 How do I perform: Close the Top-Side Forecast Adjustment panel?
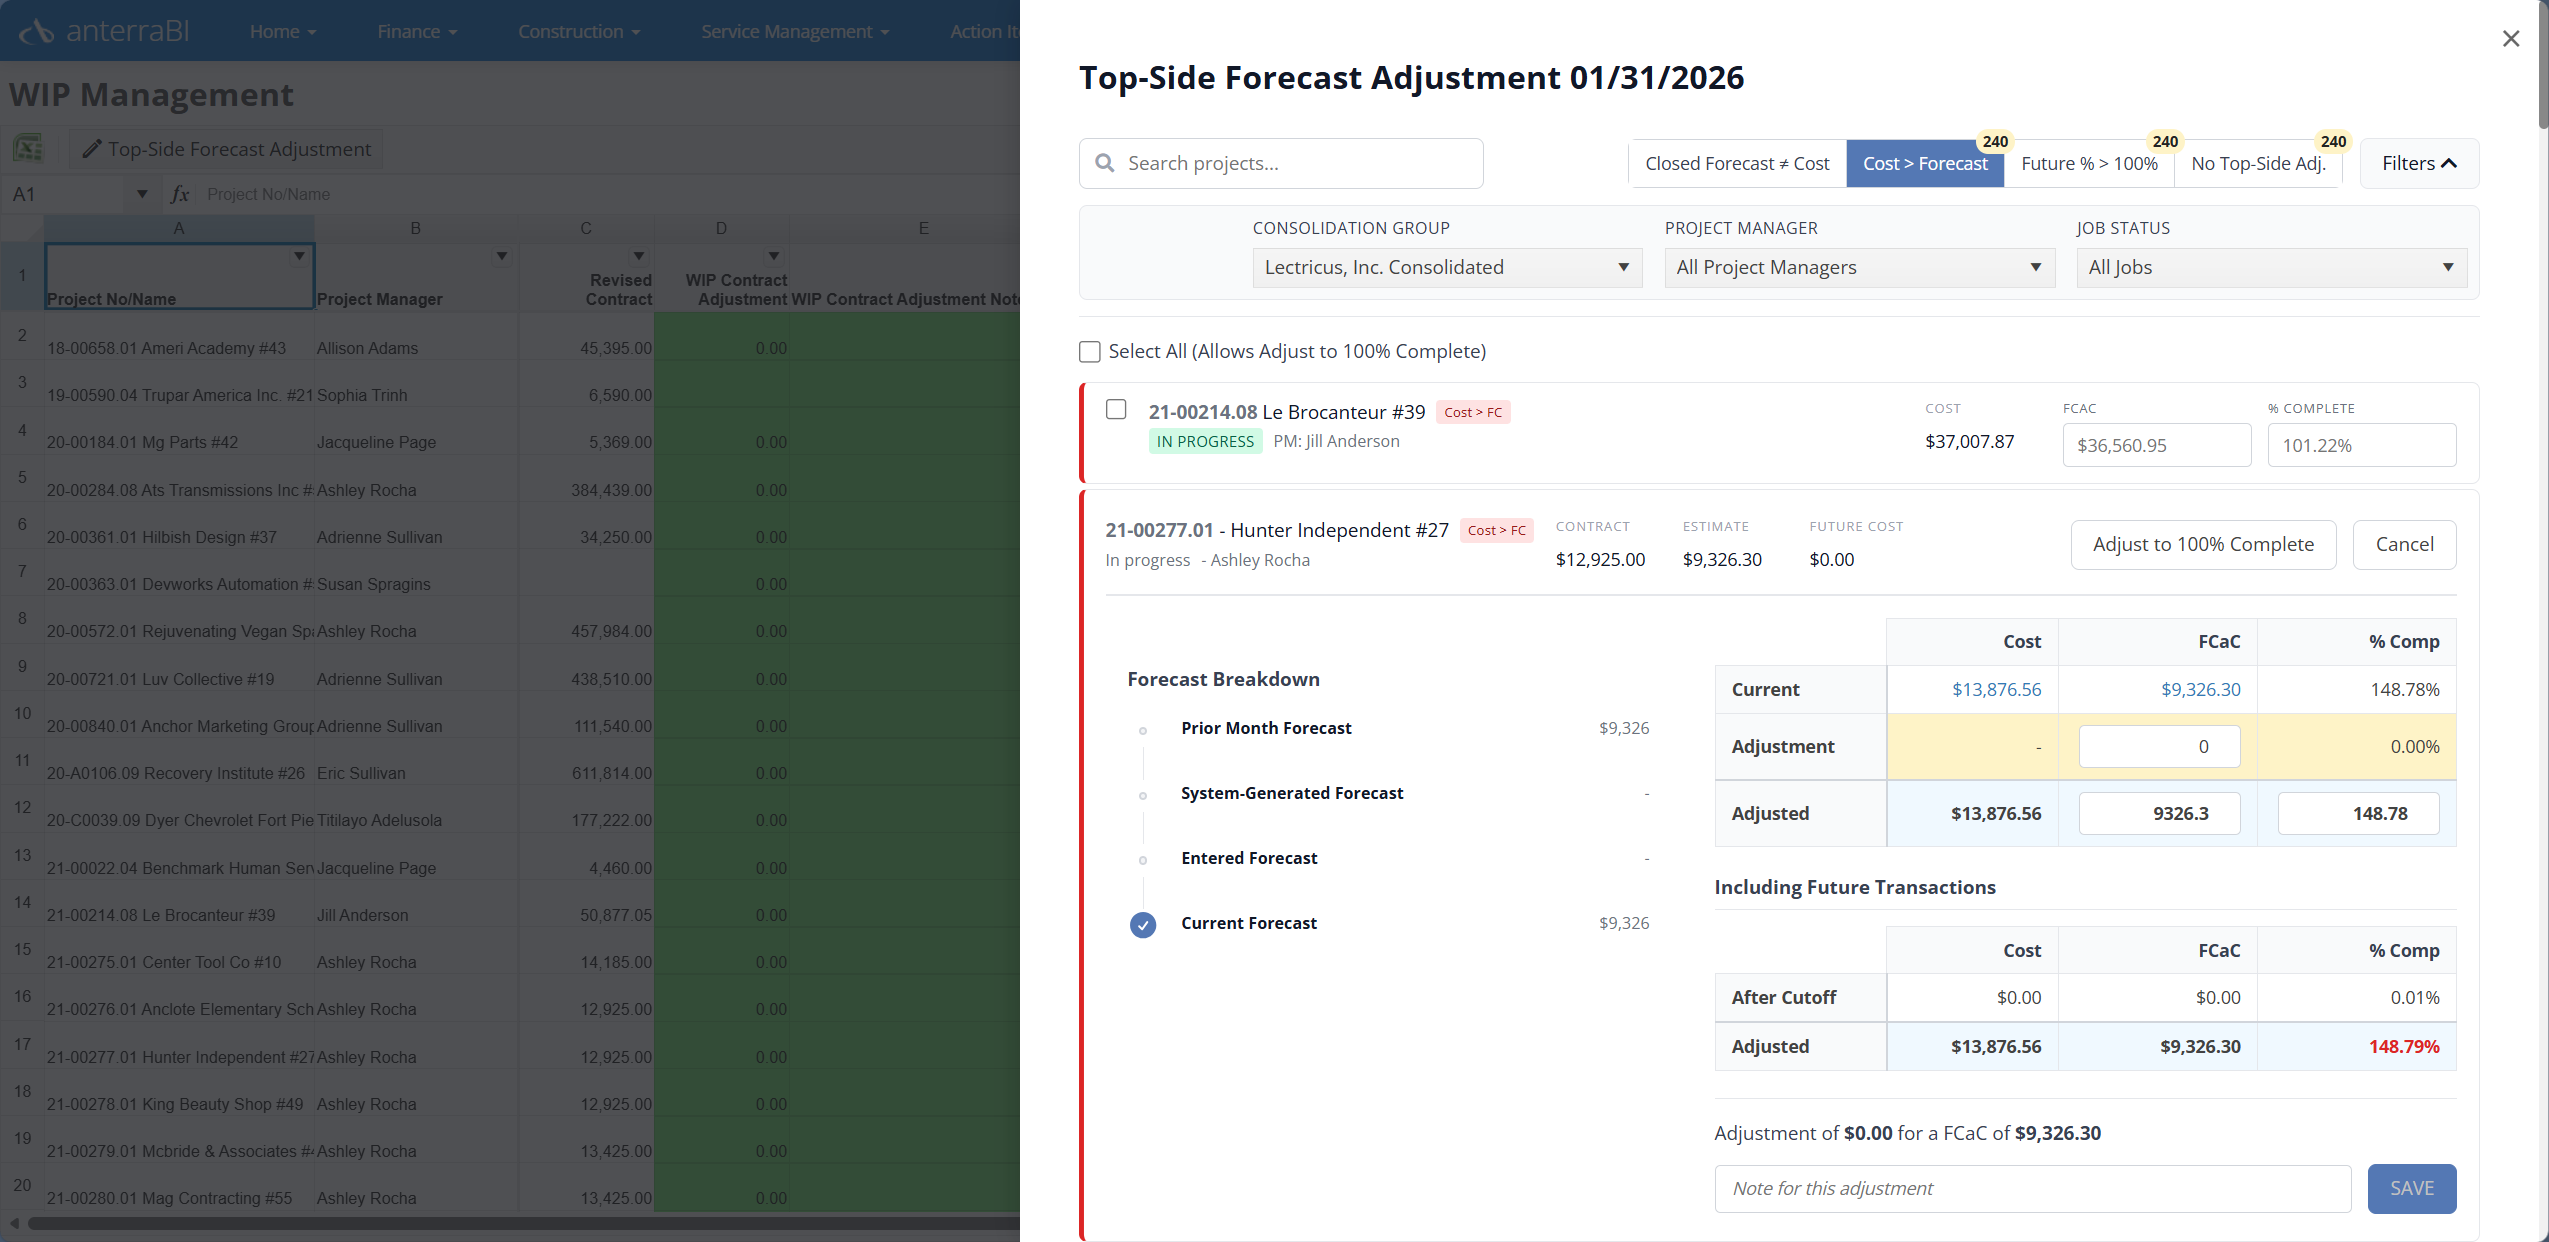[2510, 39]
